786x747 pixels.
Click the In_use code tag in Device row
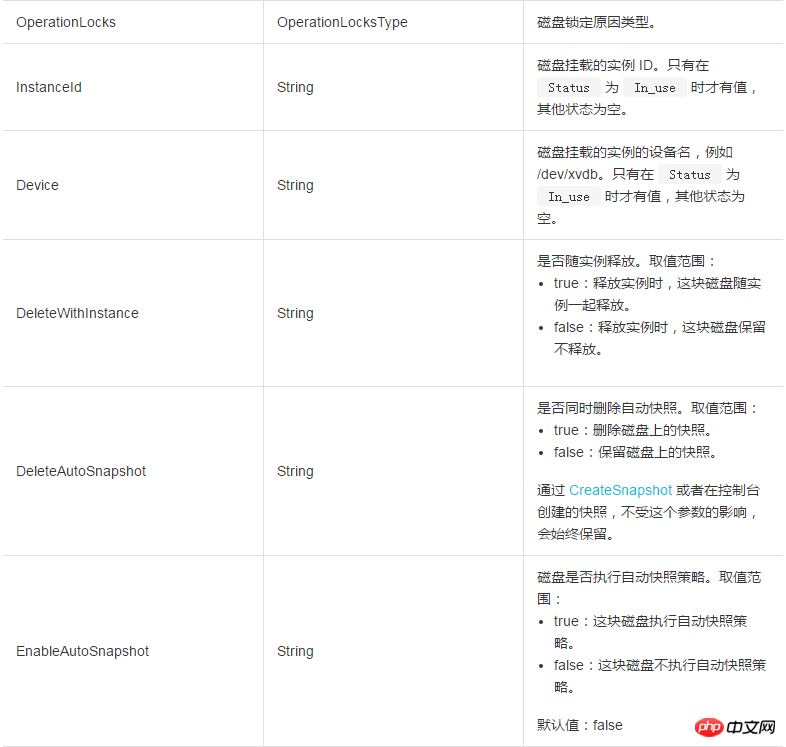tap(568, 197)
